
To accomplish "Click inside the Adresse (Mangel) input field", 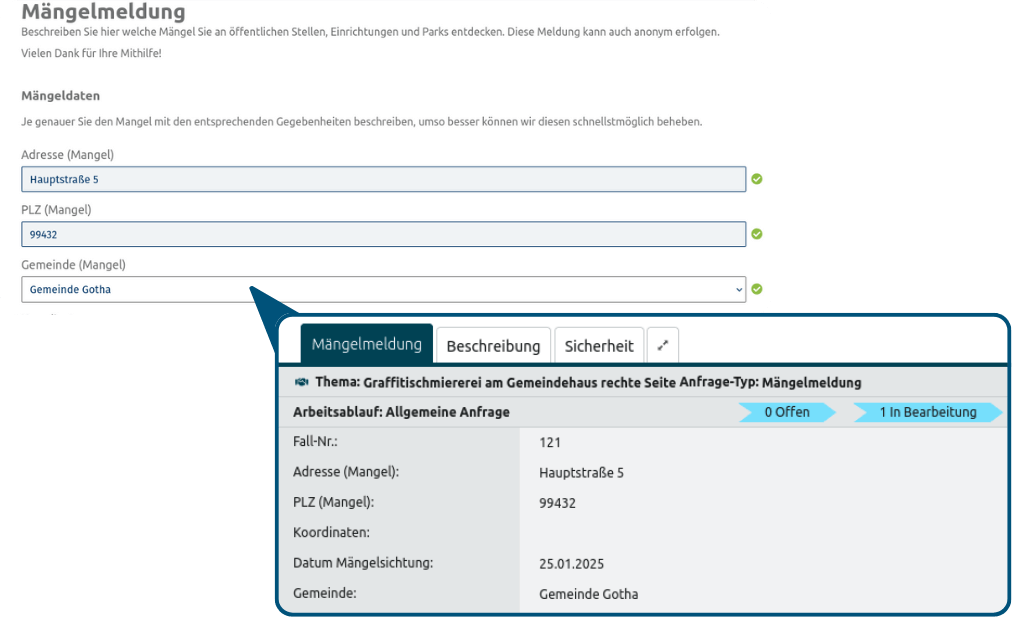I will pyautogui.click(x=380, y=178).
